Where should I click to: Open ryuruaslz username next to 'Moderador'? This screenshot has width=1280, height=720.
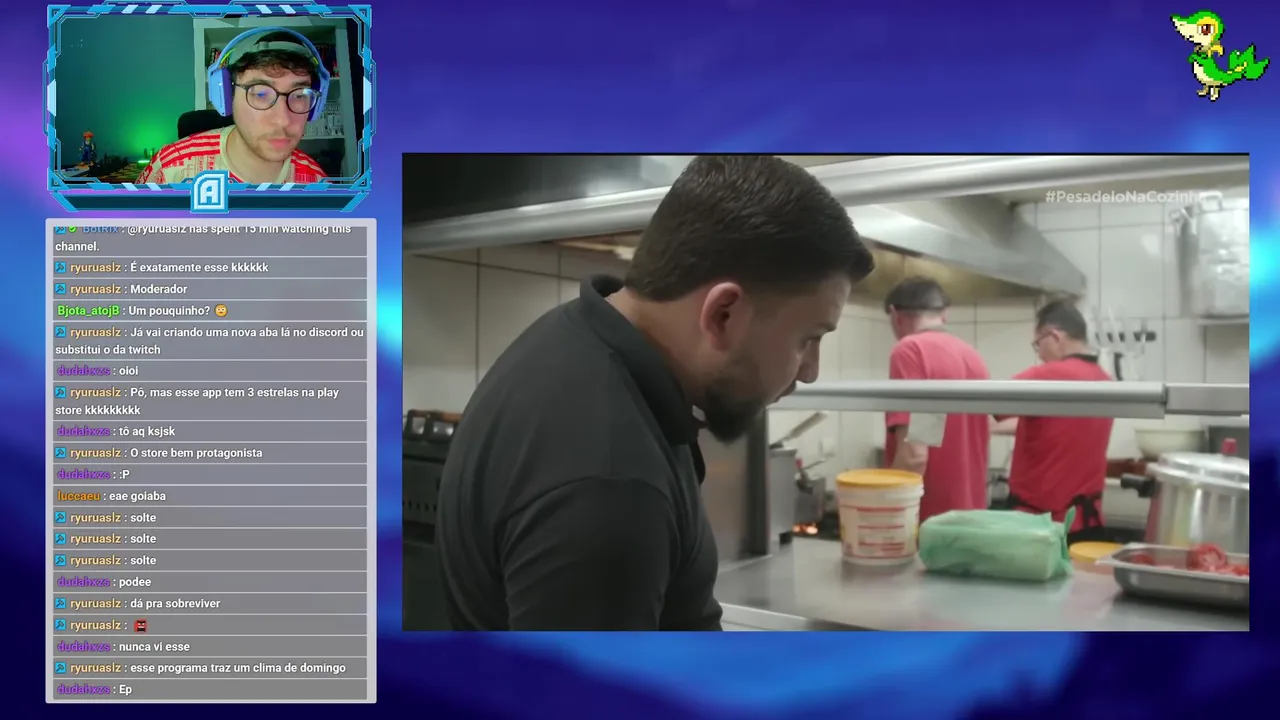pyautogui.click(x=95, y=289)
